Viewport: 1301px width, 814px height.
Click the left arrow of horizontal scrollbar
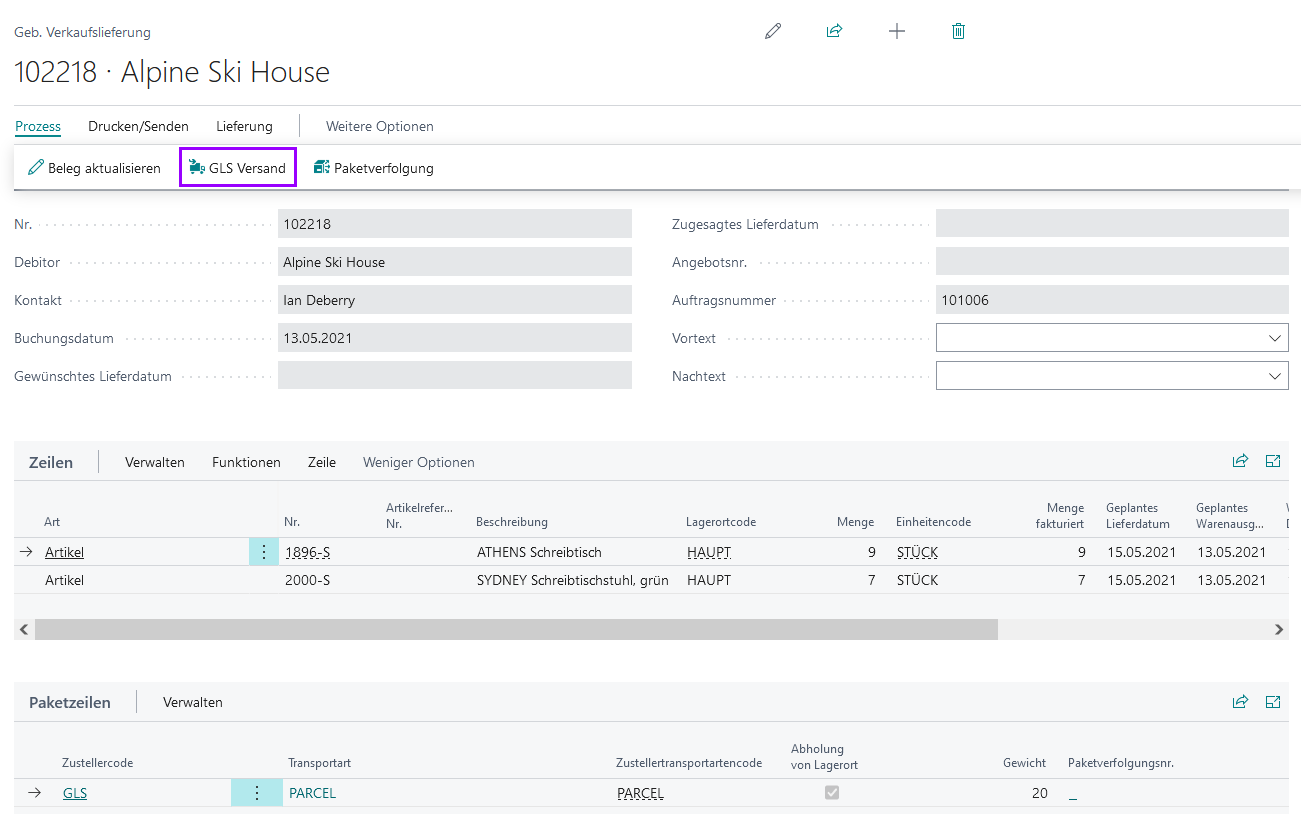click(24, 629)
